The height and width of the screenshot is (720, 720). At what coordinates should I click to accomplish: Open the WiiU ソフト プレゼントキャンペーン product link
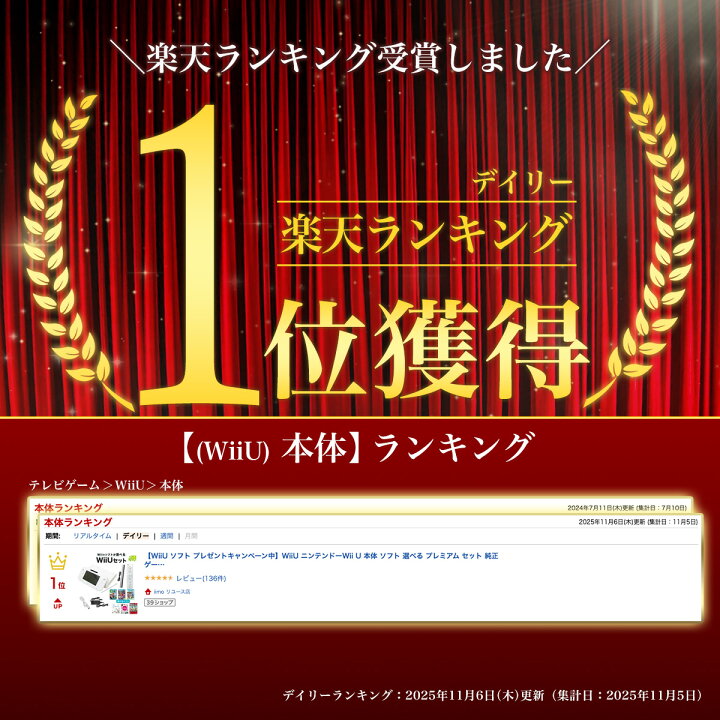[x=321, y=560]
